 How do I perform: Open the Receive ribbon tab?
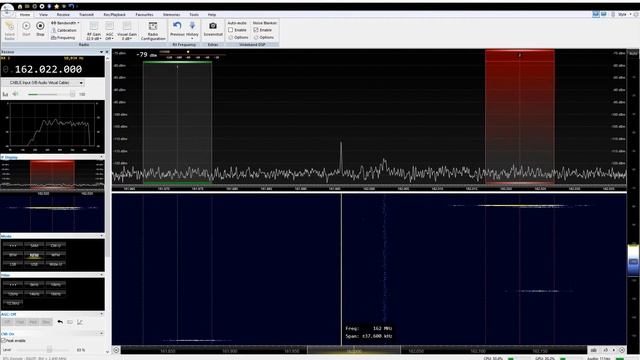point(63,14)
